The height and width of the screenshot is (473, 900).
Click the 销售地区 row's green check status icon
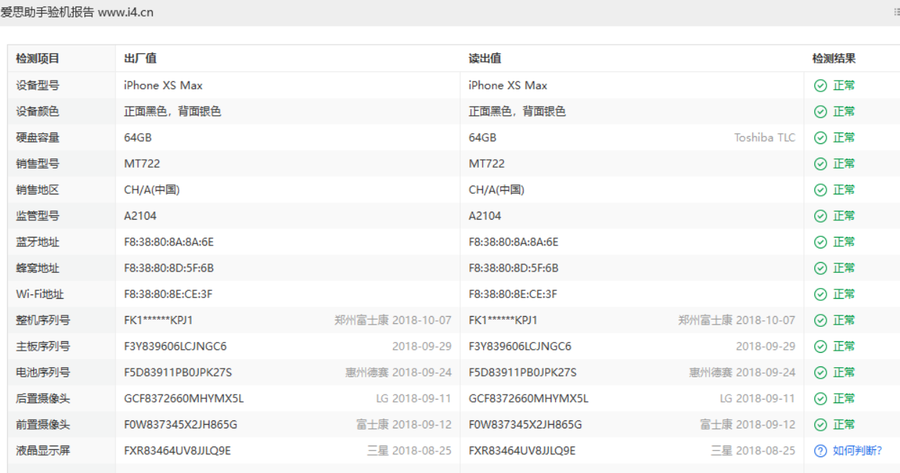[x=820, y=190]
